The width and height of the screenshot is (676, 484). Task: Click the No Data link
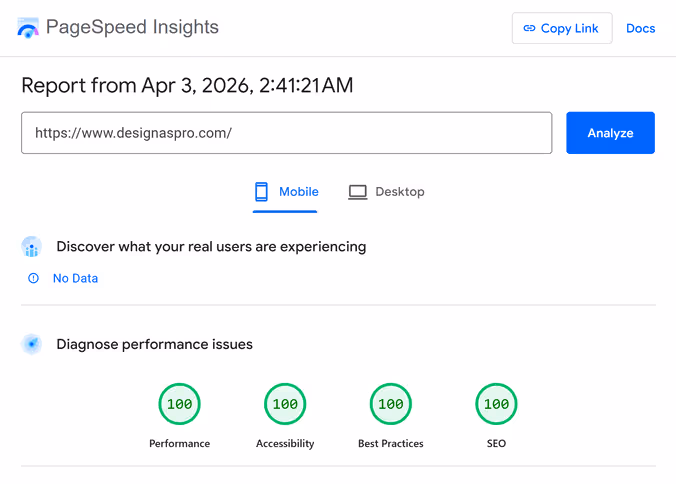point(75,279)
